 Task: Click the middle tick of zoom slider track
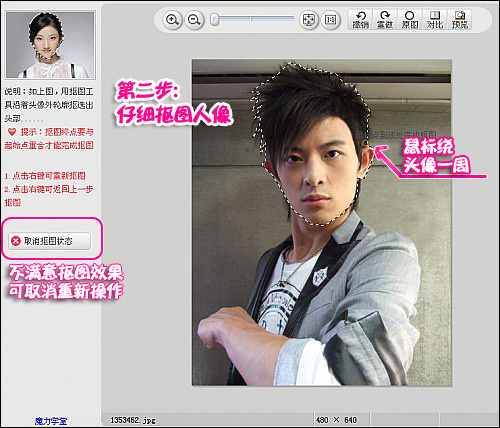tap(251, 19)
